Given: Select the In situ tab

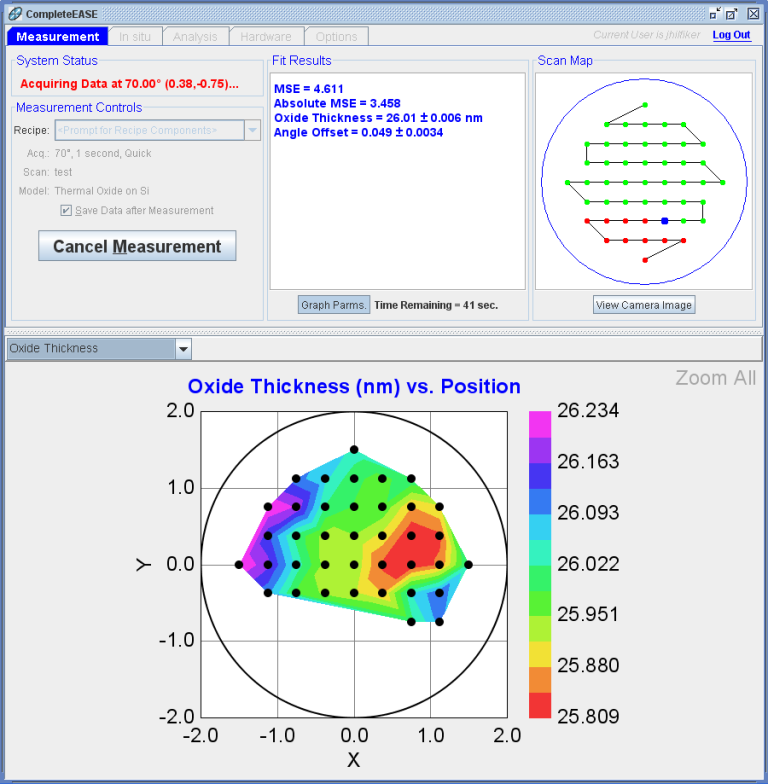Looking at the screenshot, I should tap(135, 36).
